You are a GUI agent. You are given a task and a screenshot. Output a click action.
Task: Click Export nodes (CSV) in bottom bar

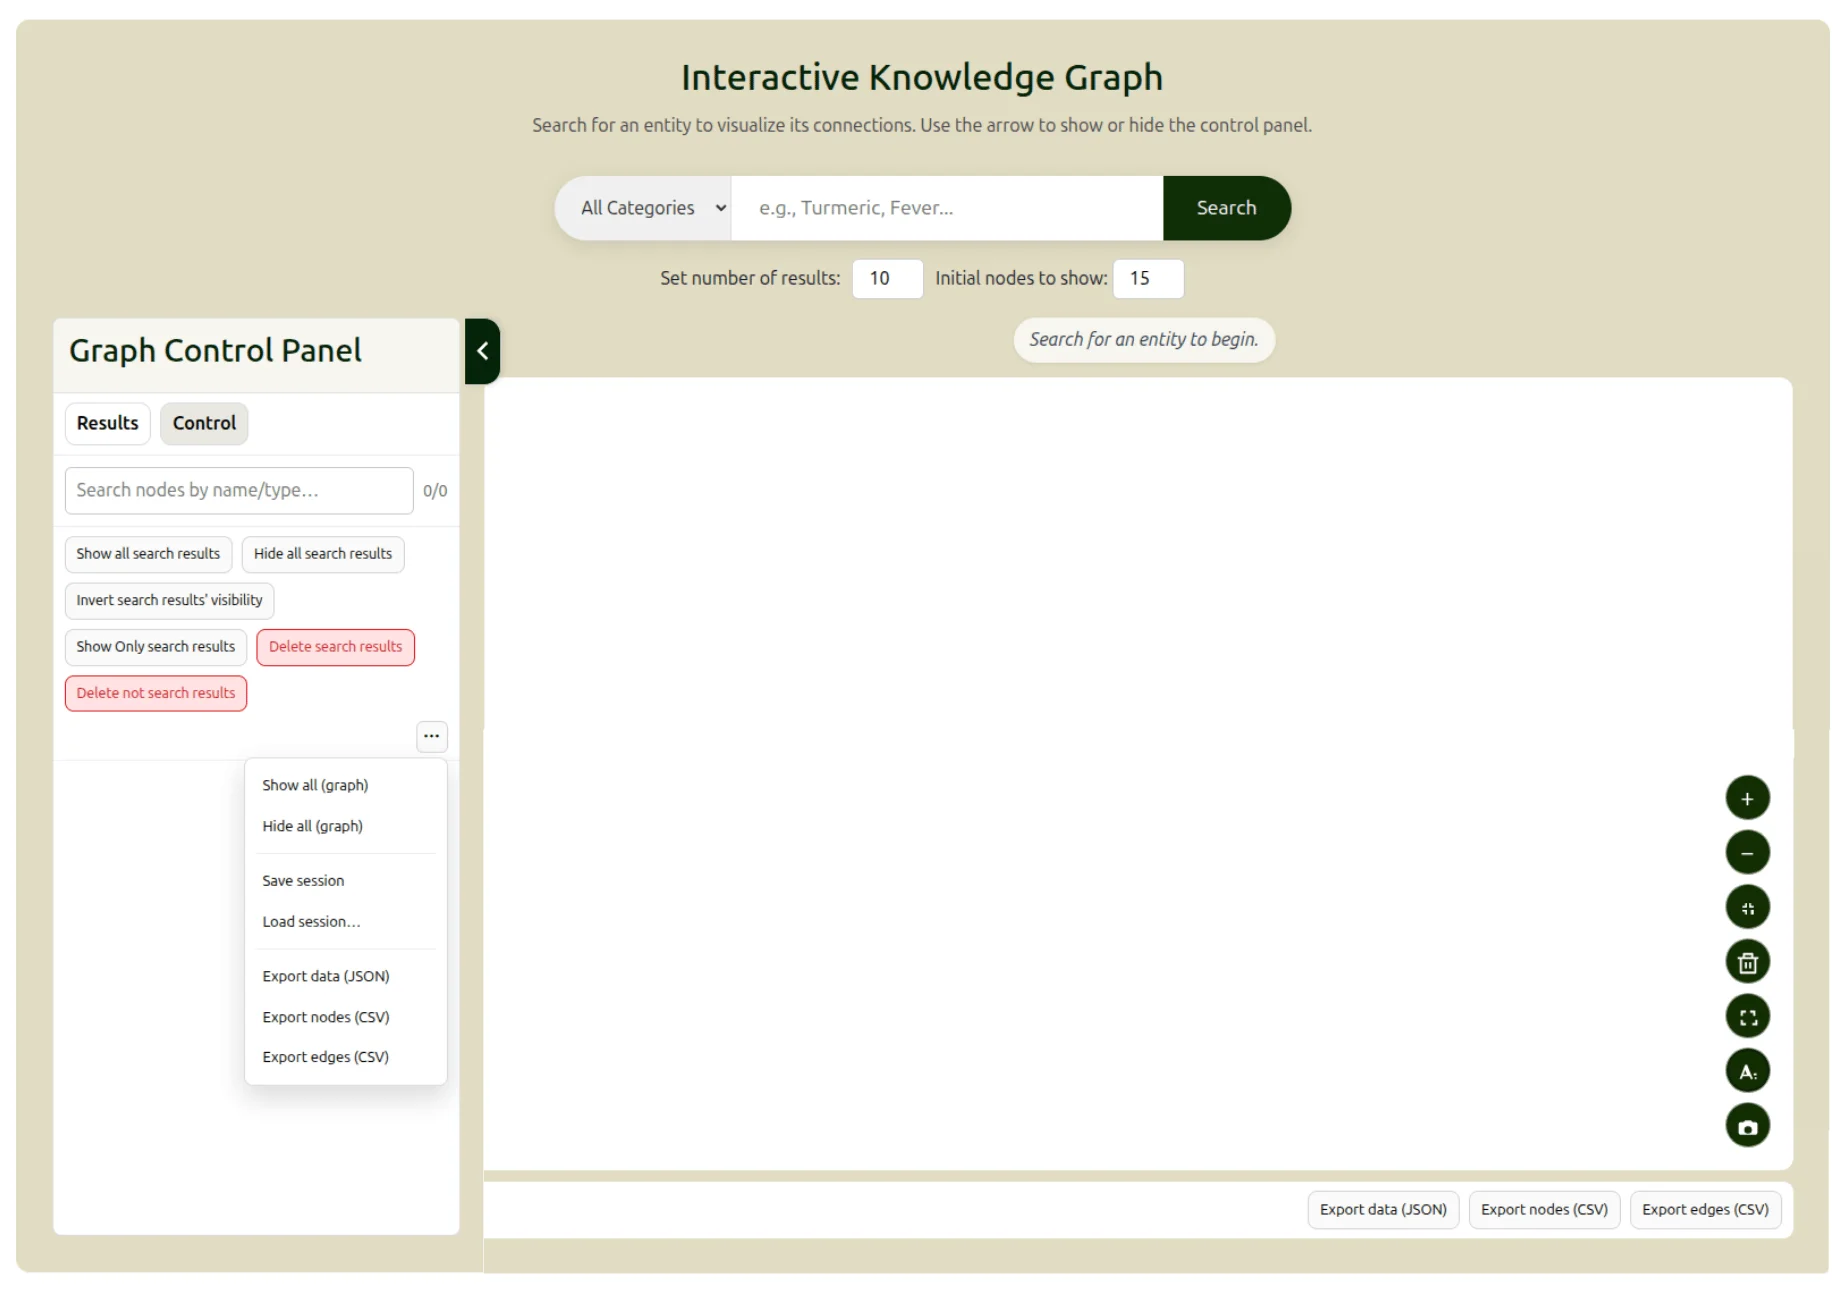pyautogui.click(x=1543, y=1209)
